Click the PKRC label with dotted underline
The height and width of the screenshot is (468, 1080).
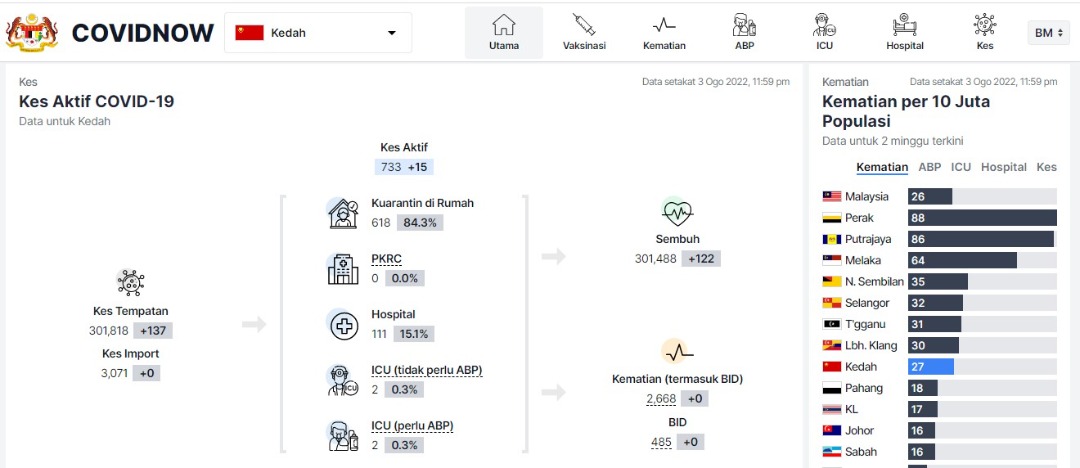click(x=386, y=259)
